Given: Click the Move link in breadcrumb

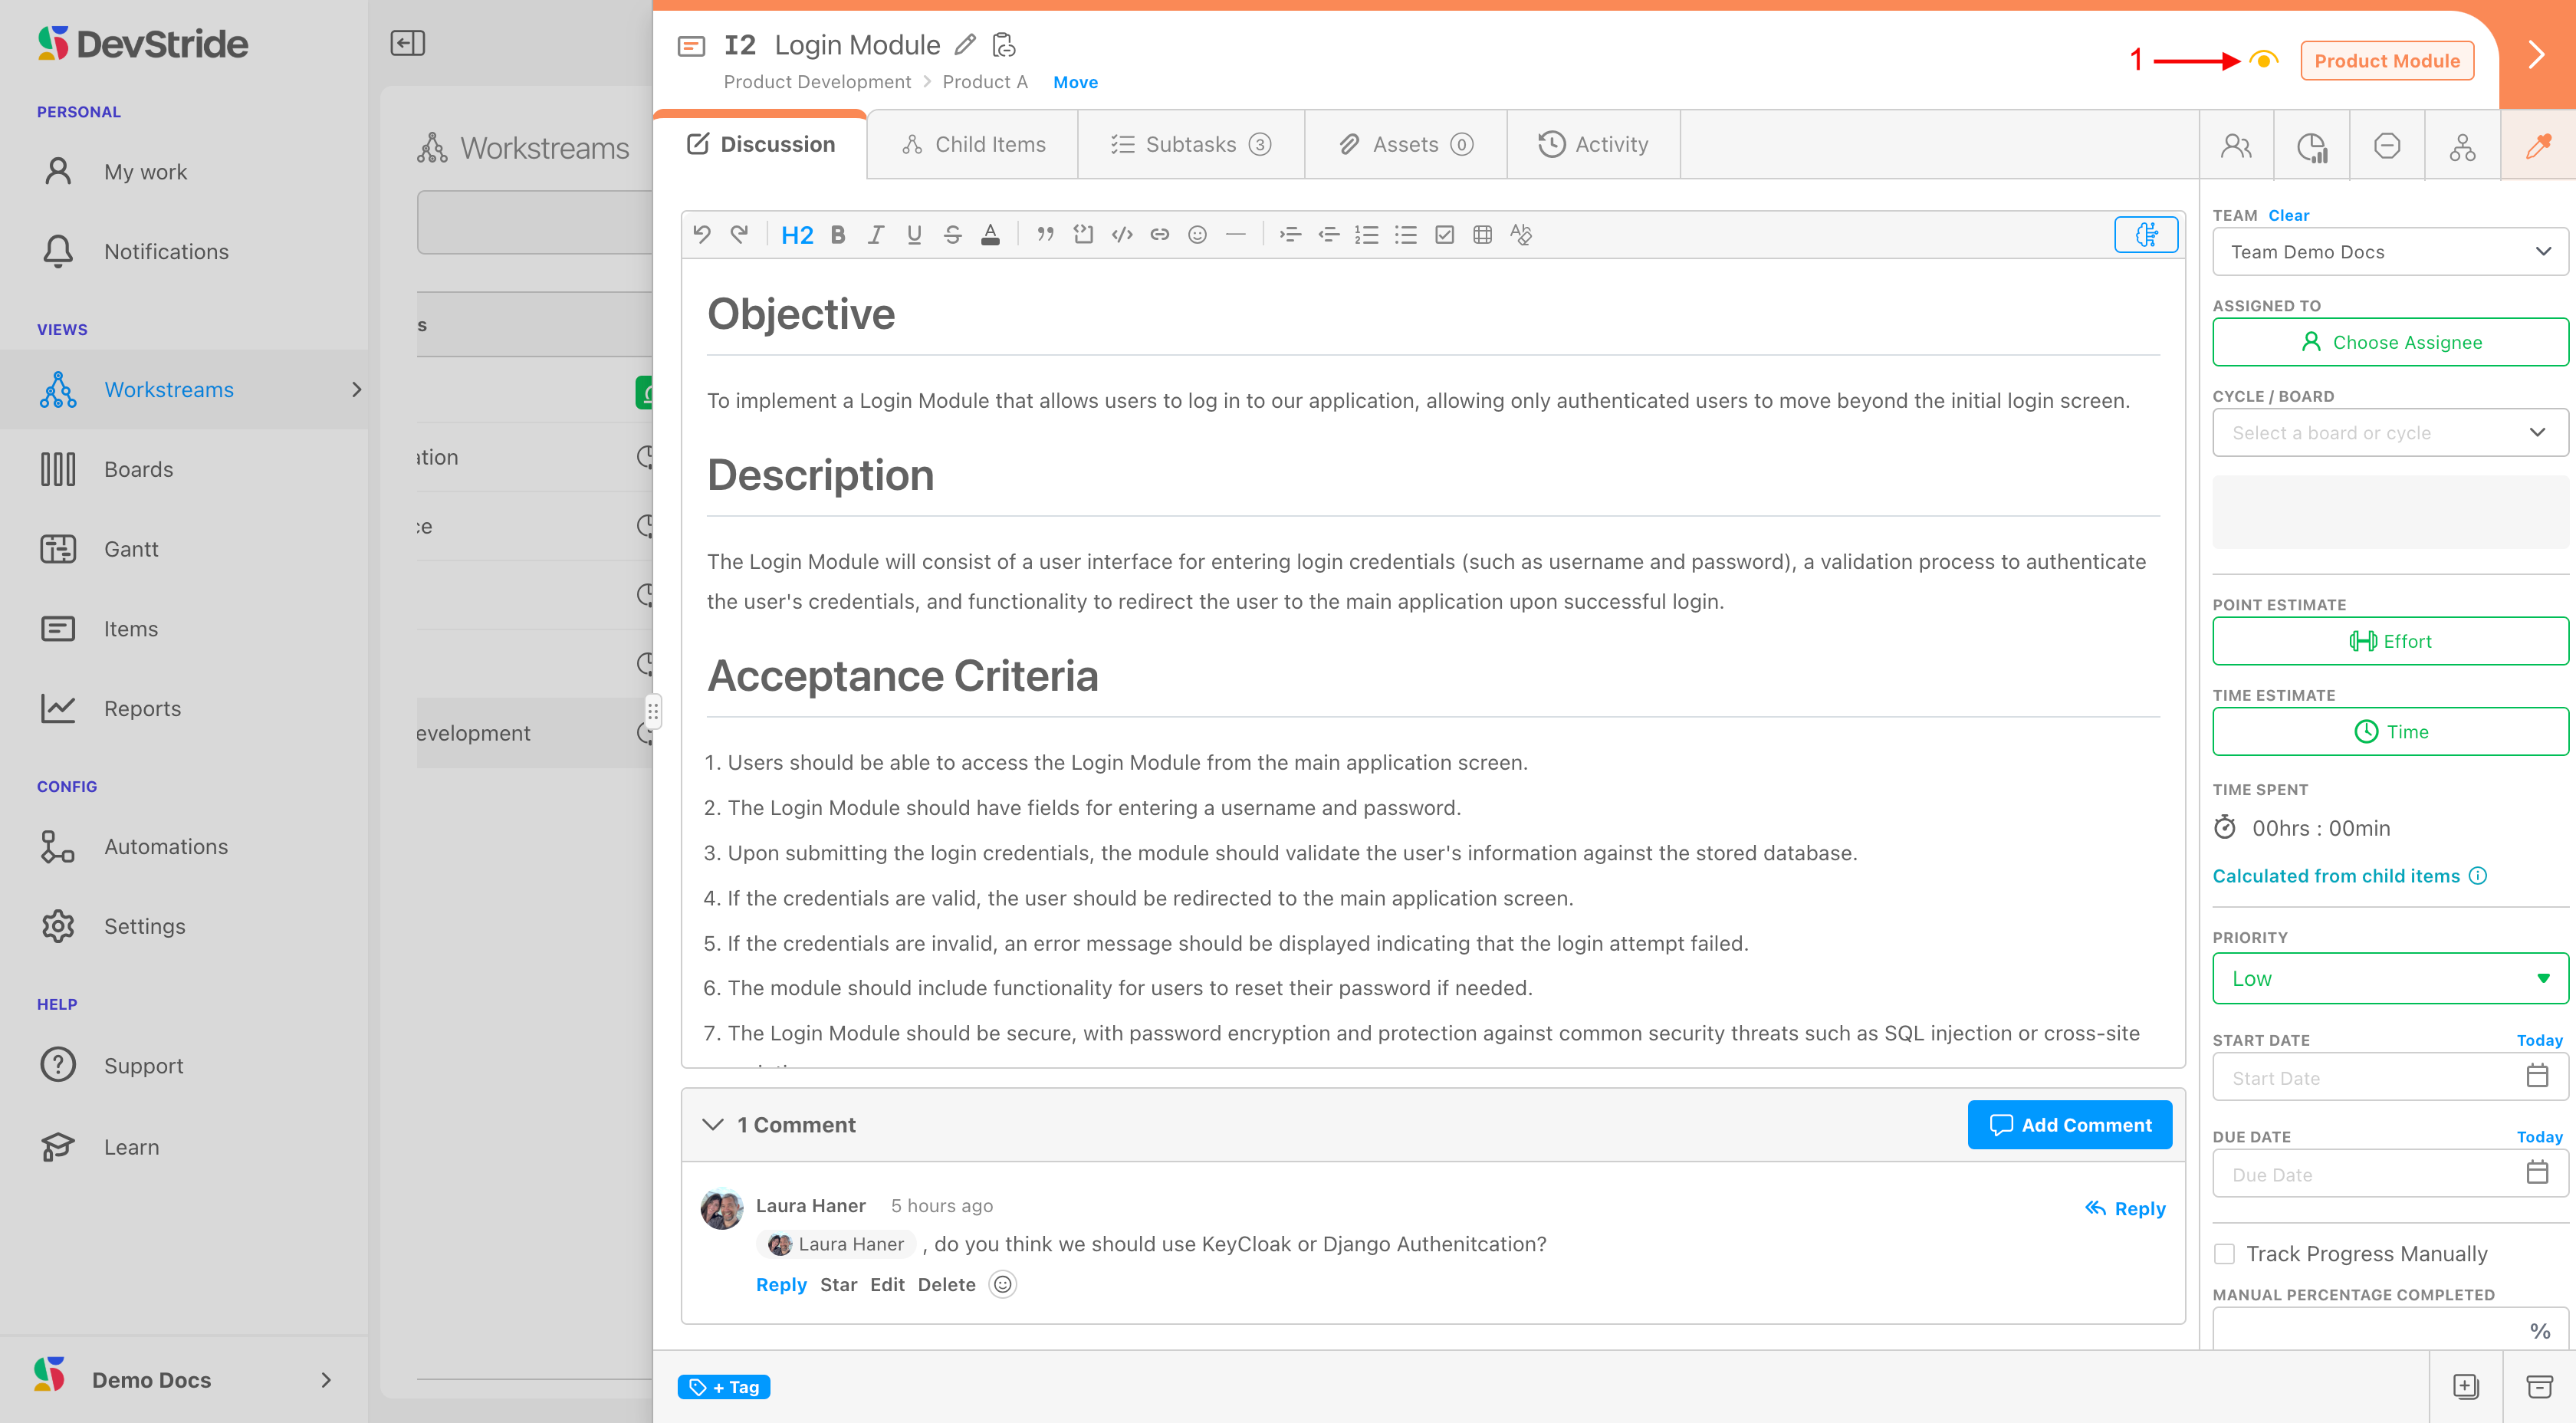Looking at the screenshot, I should click(1075, 82).
